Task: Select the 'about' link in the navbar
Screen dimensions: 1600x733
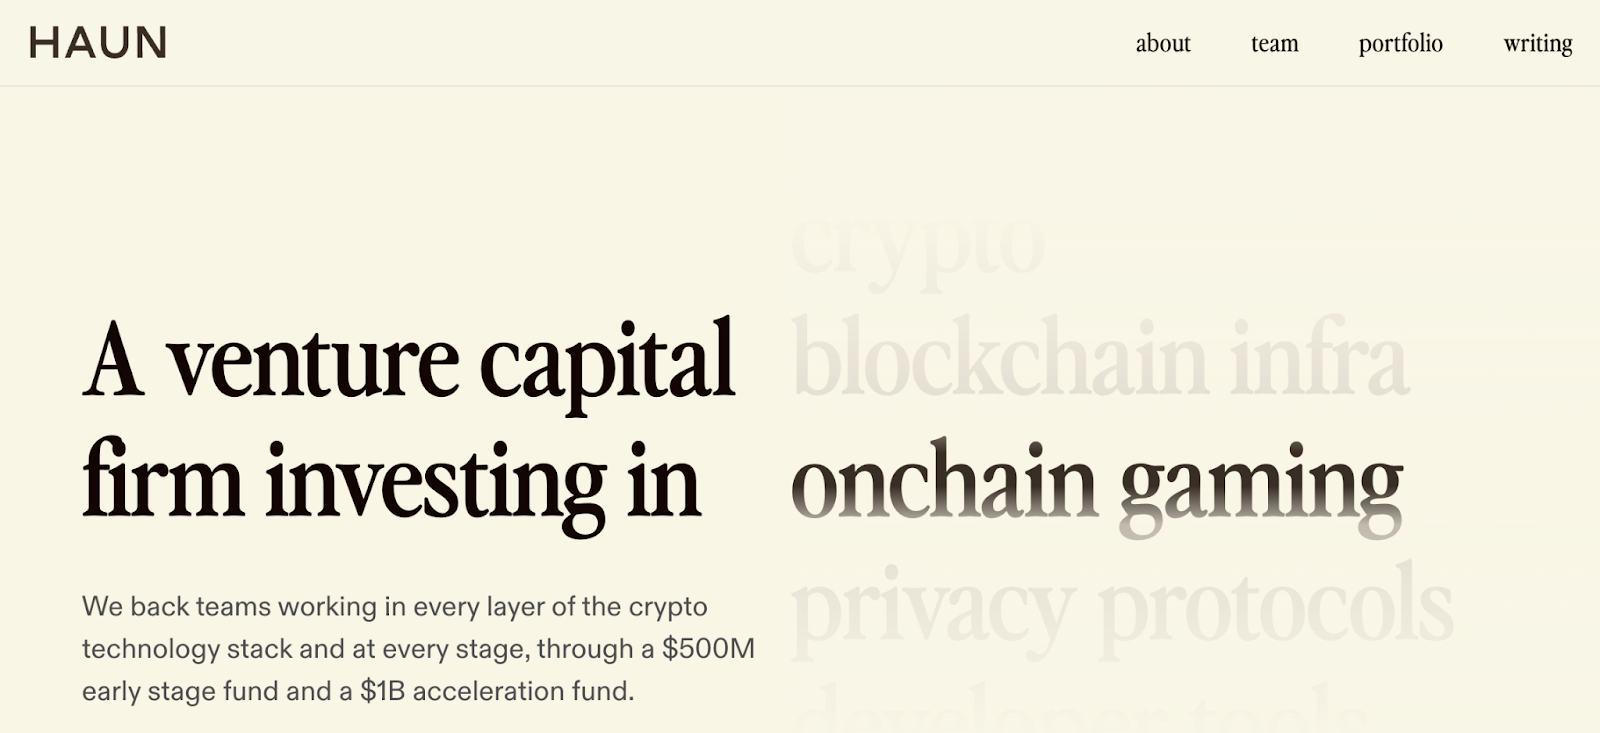Action: [1162, 44]
